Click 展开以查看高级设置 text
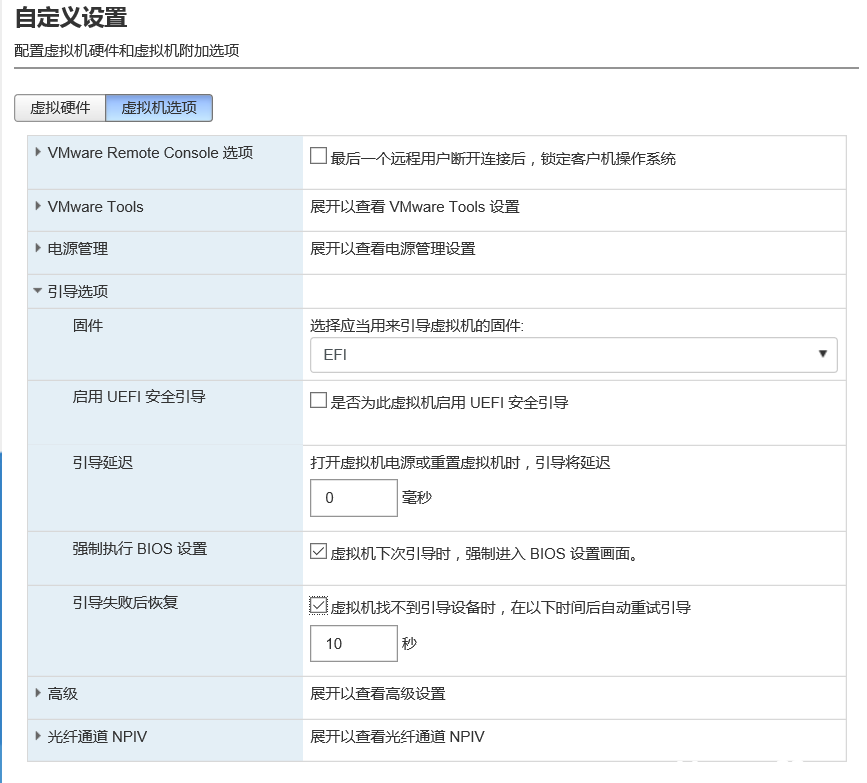867x783 pixels. (x=378, y=693)
